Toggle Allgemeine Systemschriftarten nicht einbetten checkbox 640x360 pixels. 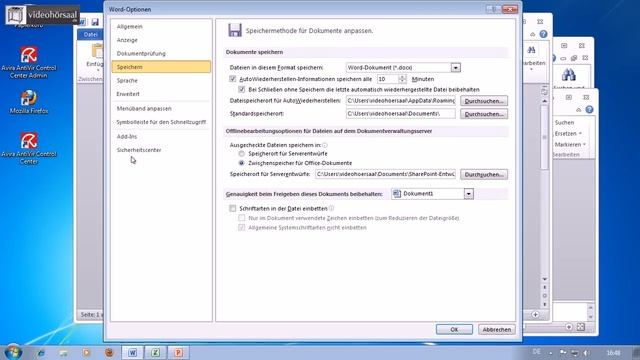(242, 227)
